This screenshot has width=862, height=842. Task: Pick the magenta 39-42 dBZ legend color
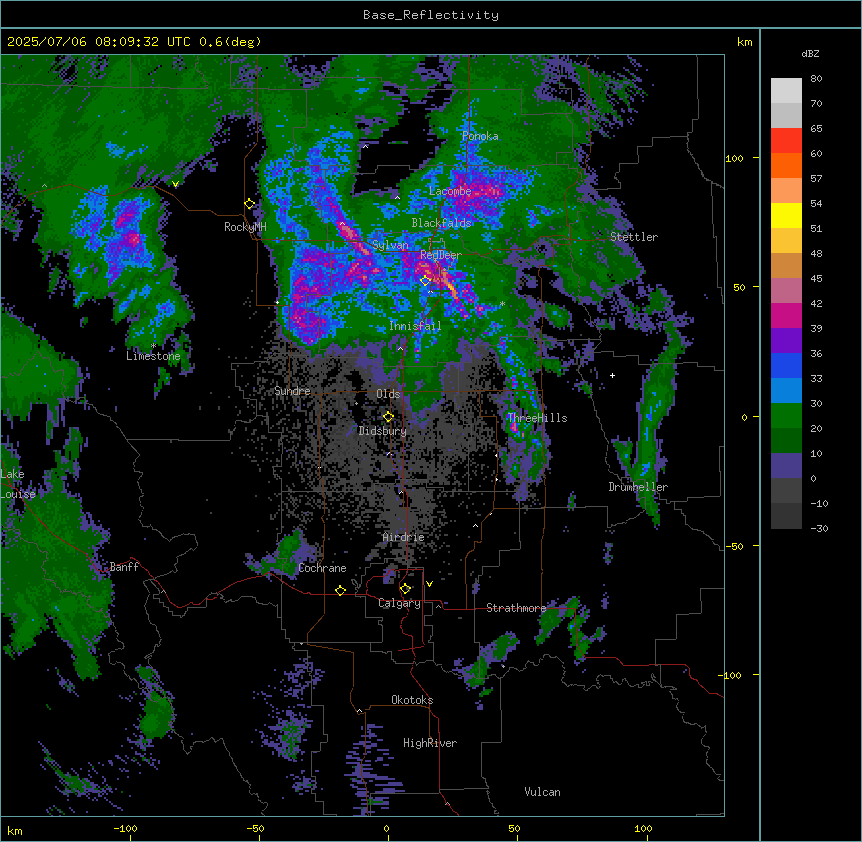(786, 315)
